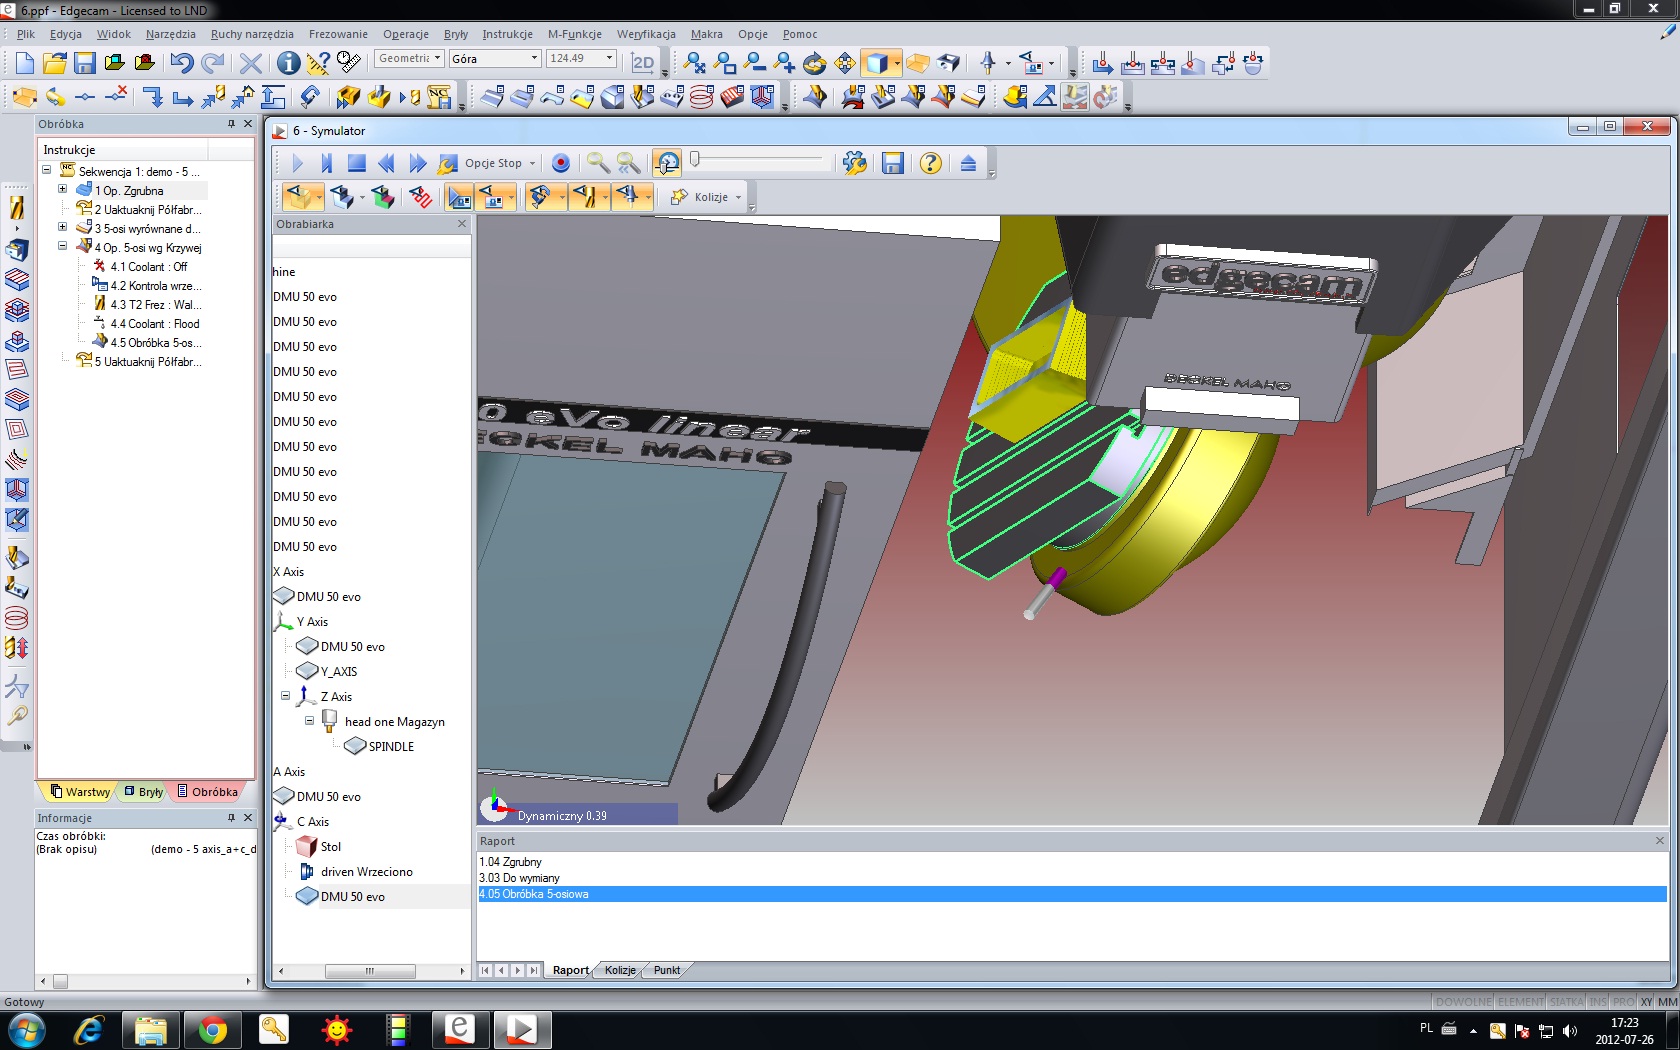This screenshot has width=1680, height=1050.
Task: Undo the last action
Action: click(x=181, y=63)
